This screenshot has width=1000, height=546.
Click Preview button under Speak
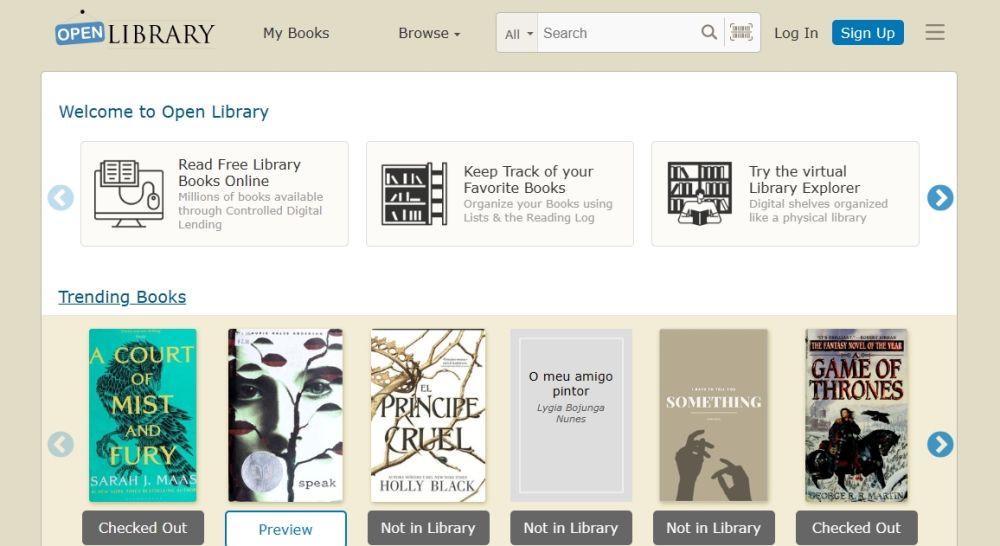pyautogui.click(x=286, y=529)
